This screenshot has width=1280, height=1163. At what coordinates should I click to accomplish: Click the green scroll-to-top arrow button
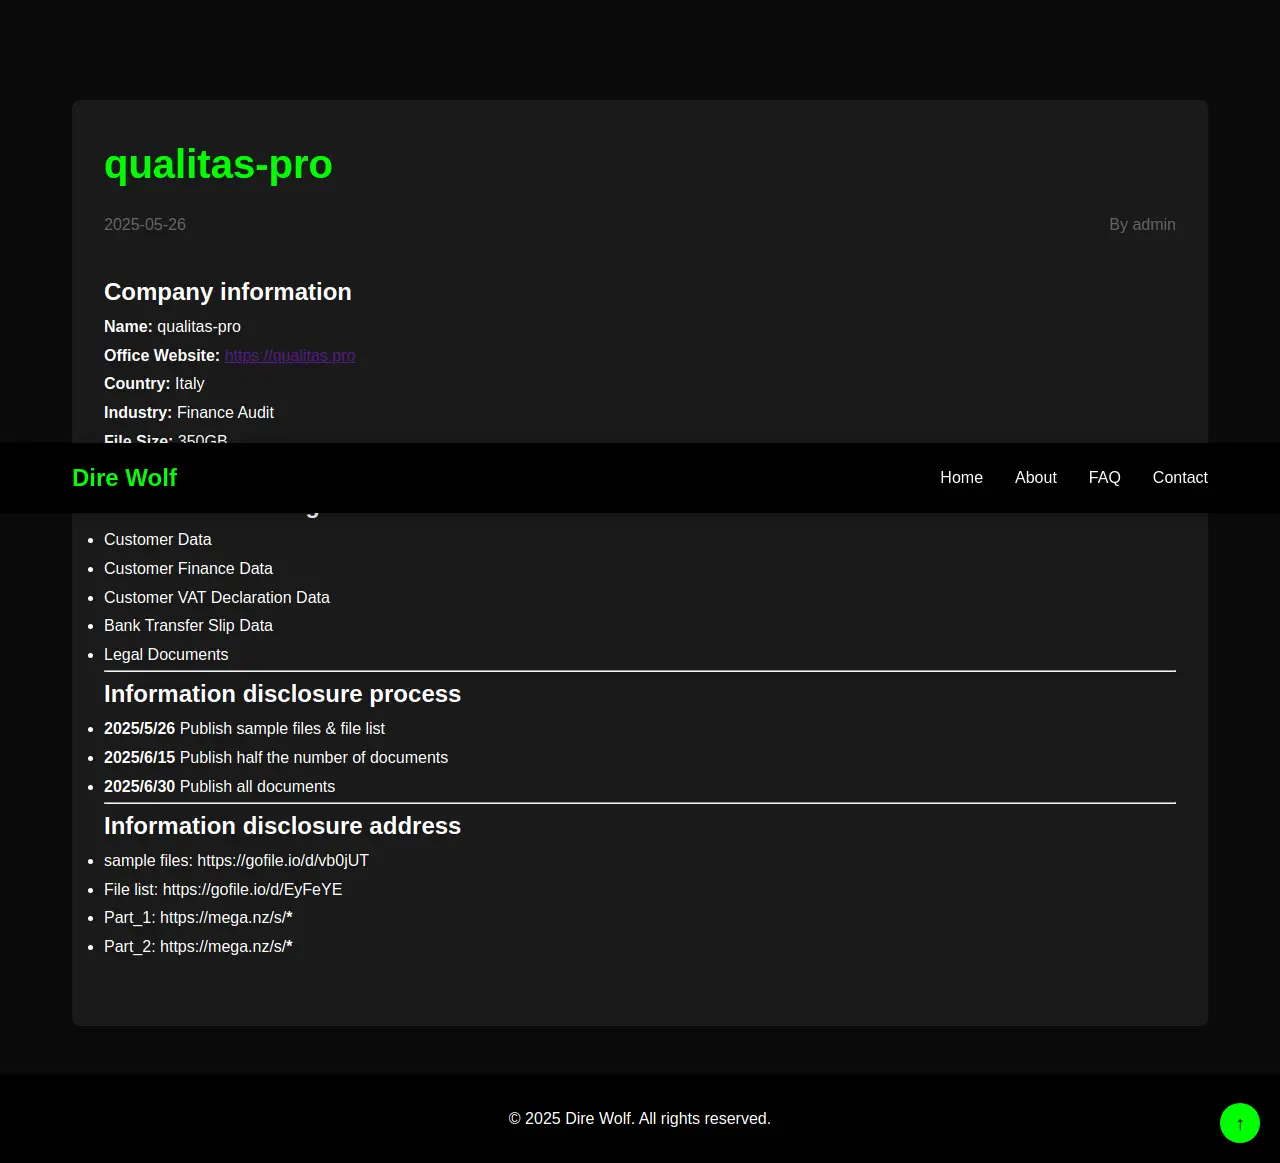tap(1239, 1123)
